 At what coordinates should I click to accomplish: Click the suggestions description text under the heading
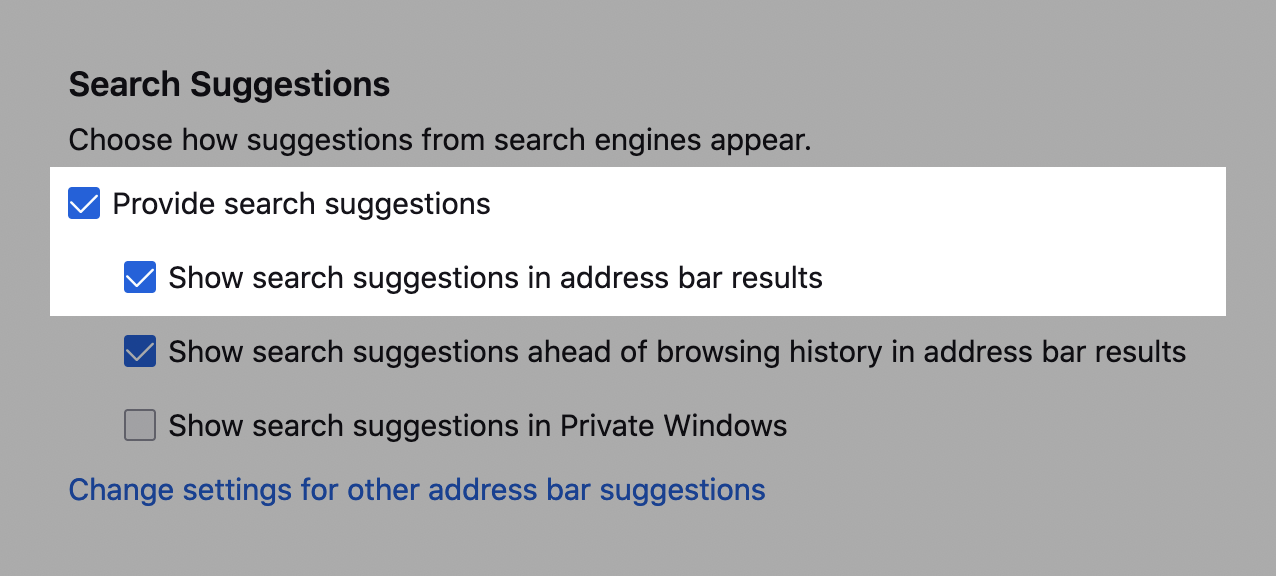click(439, 139)
